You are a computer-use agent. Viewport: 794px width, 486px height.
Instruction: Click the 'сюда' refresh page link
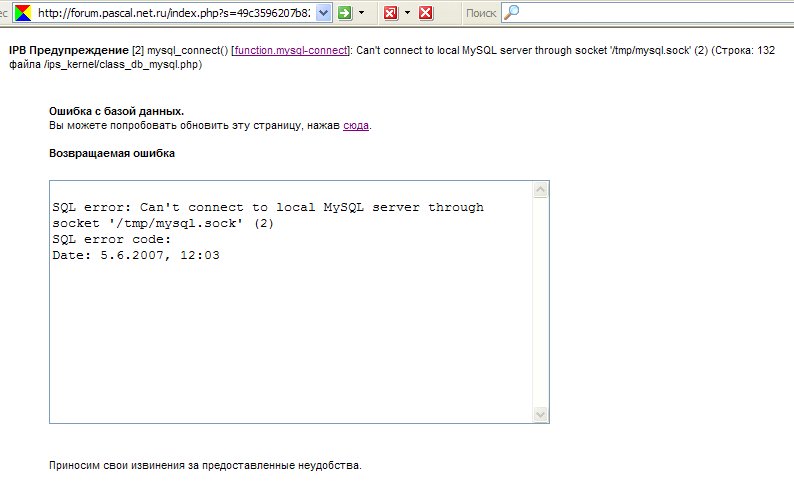point(356,126)
